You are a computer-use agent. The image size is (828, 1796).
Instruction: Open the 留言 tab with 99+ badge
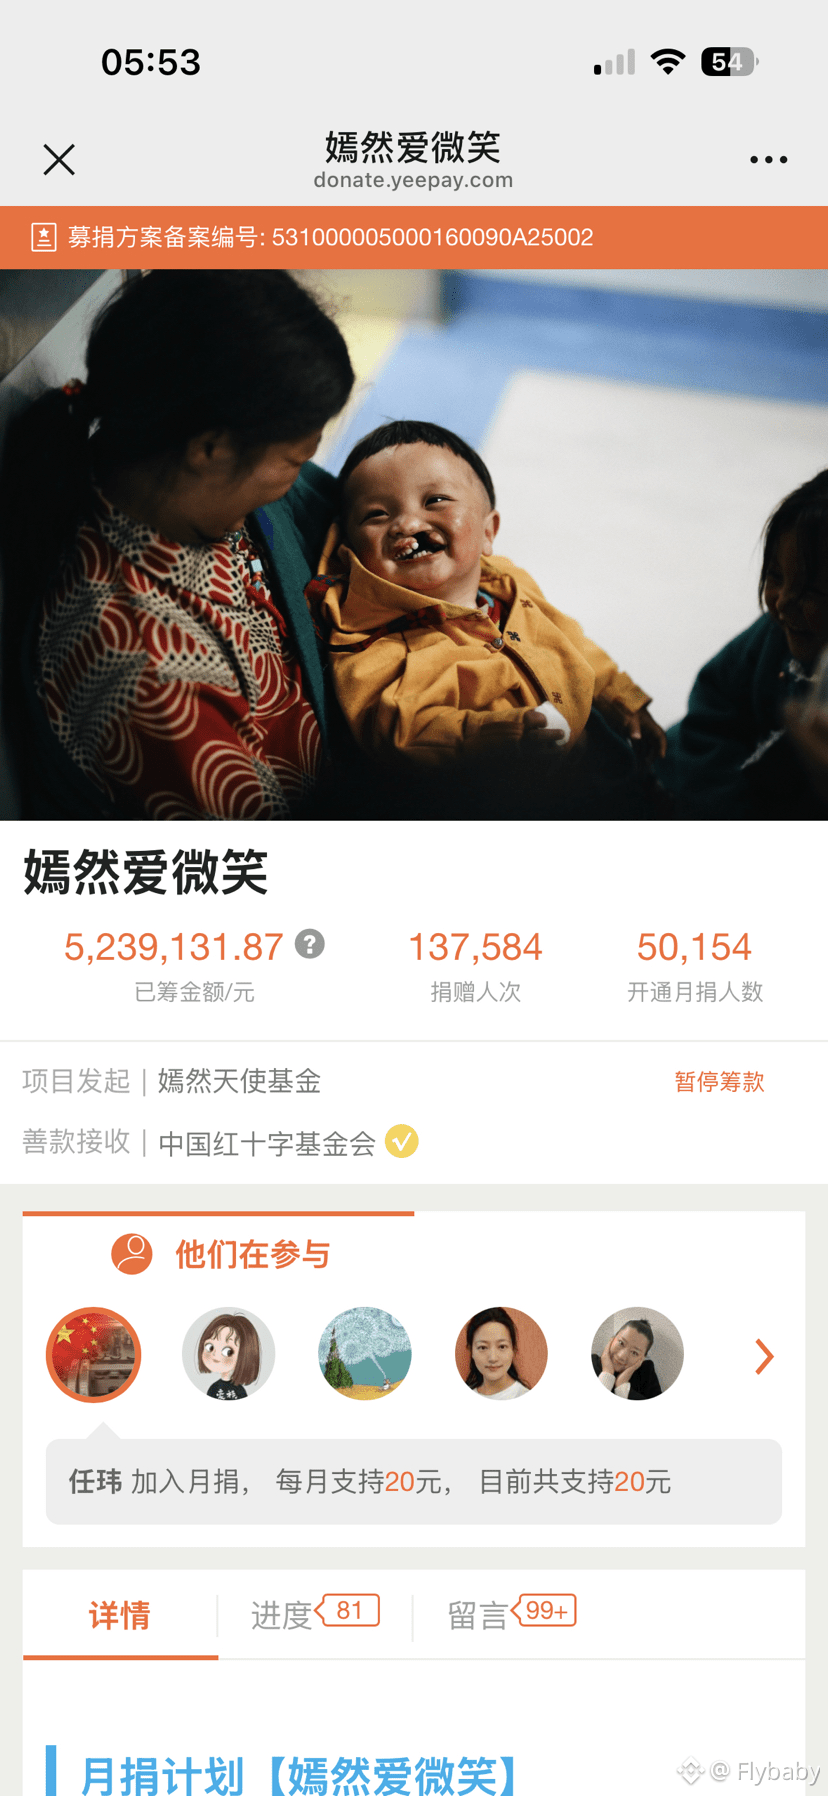point(511,1615)
